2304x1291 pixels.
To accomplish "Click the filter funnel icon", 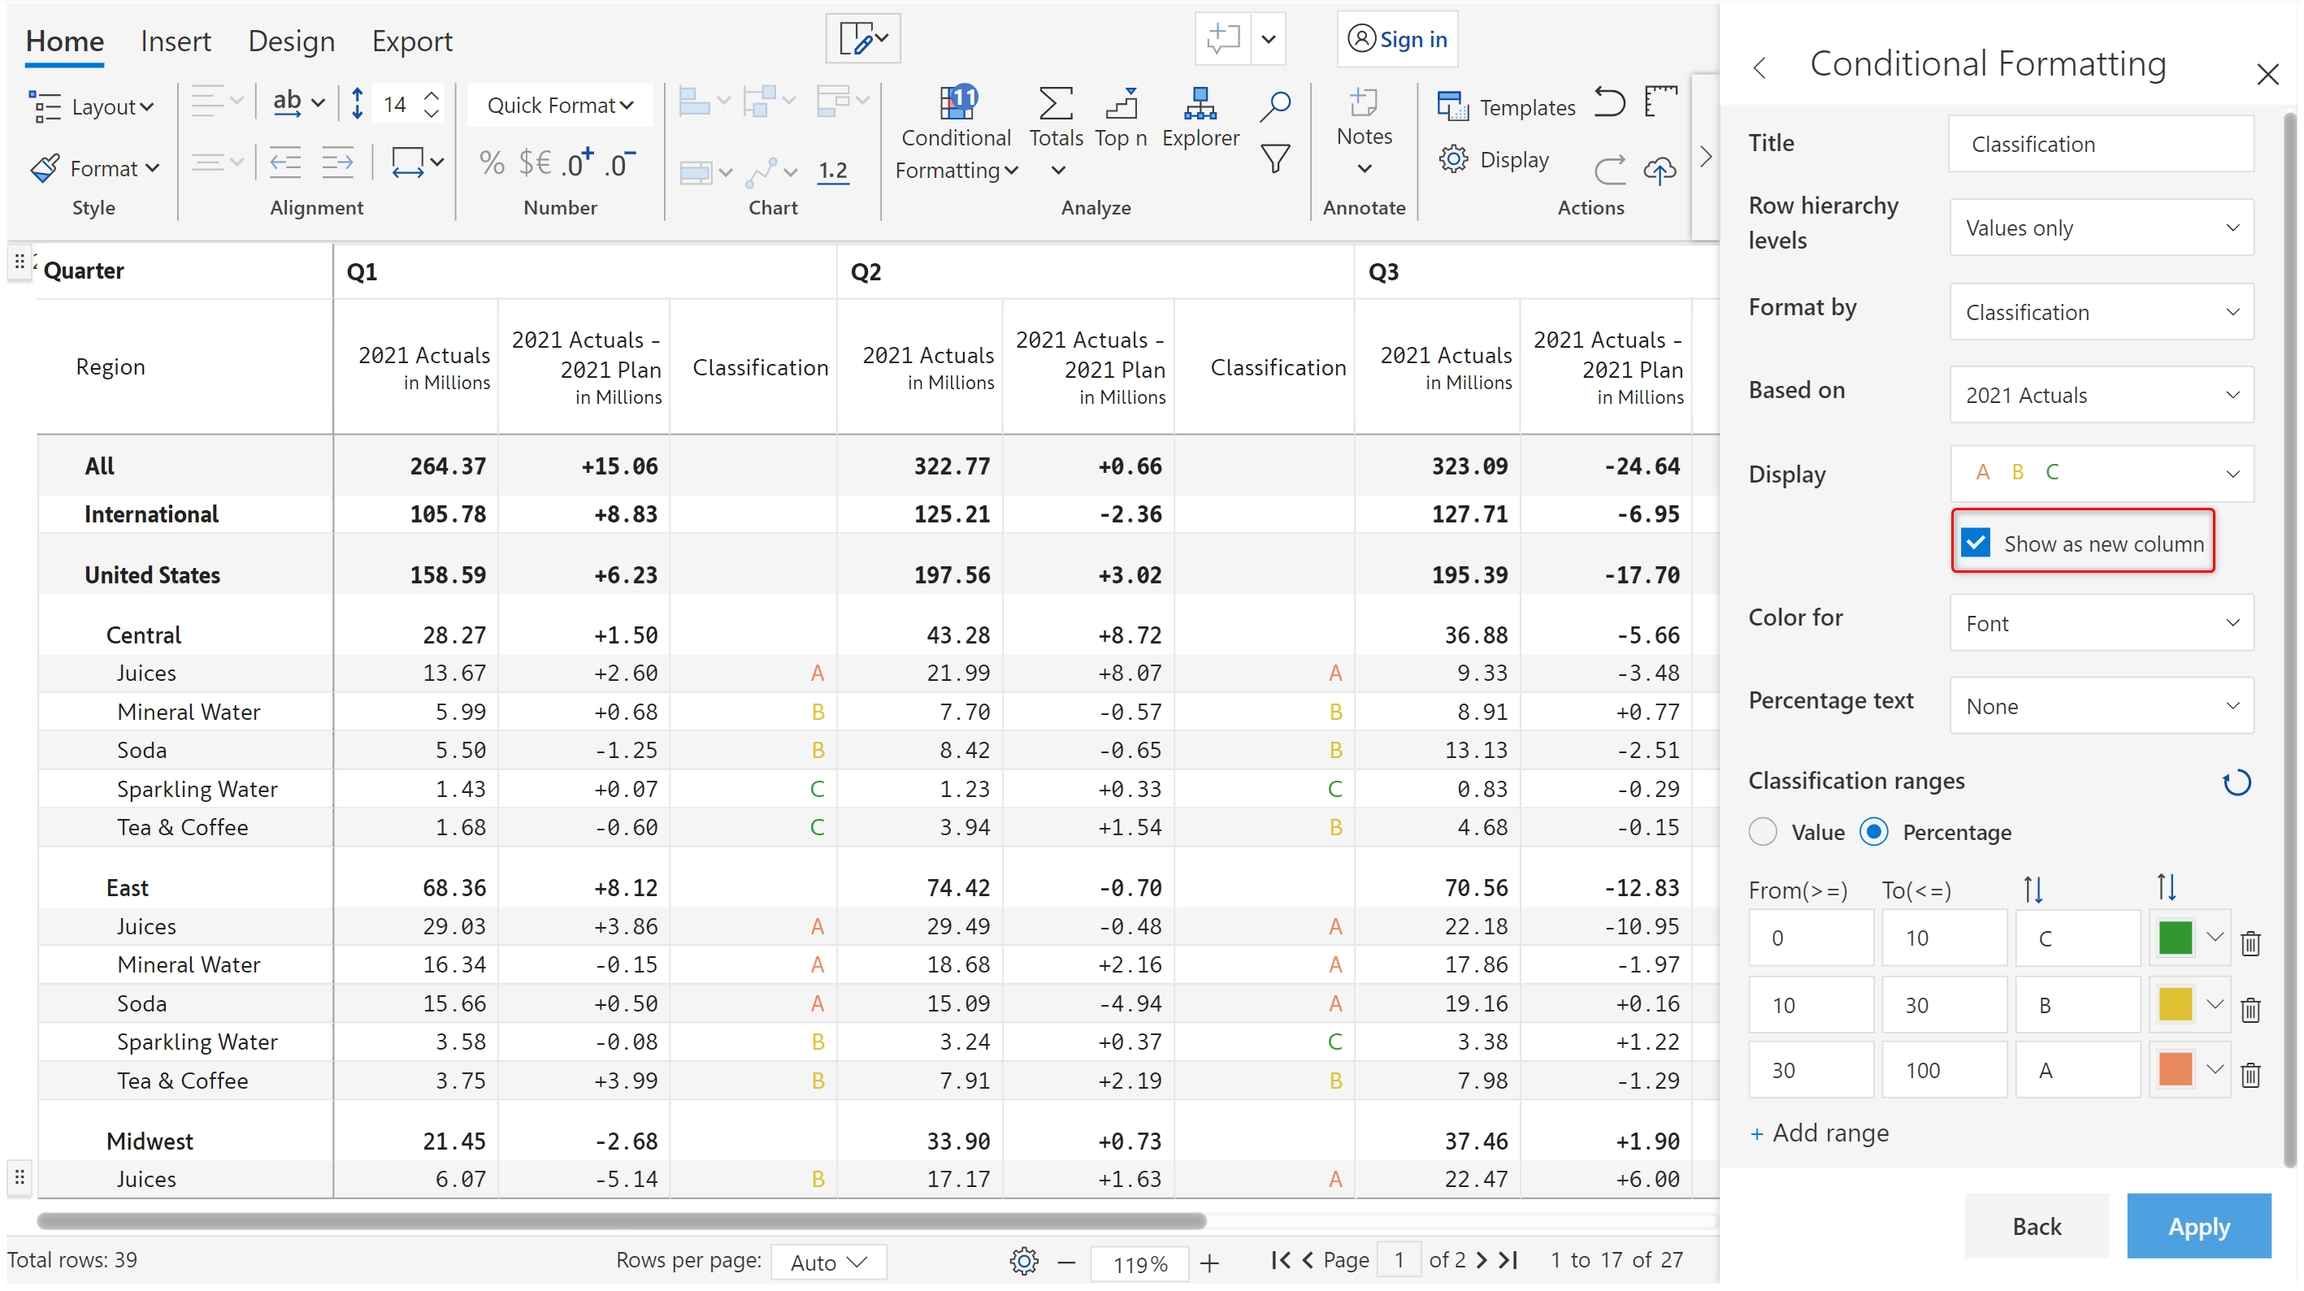I will point(1274,159).
